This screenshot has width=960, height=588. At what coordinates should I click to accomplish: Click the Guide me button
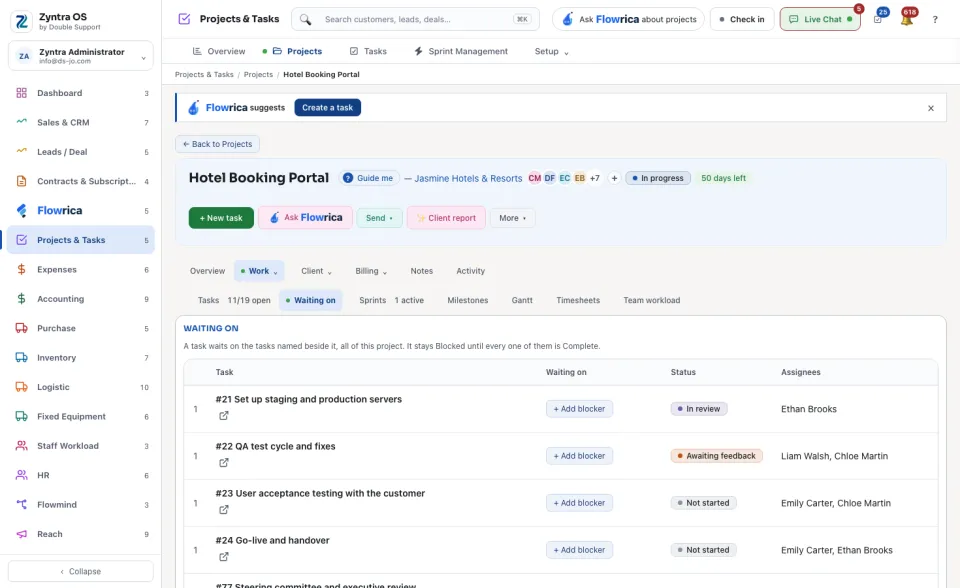pyautogui.click(x=369, y=178)
